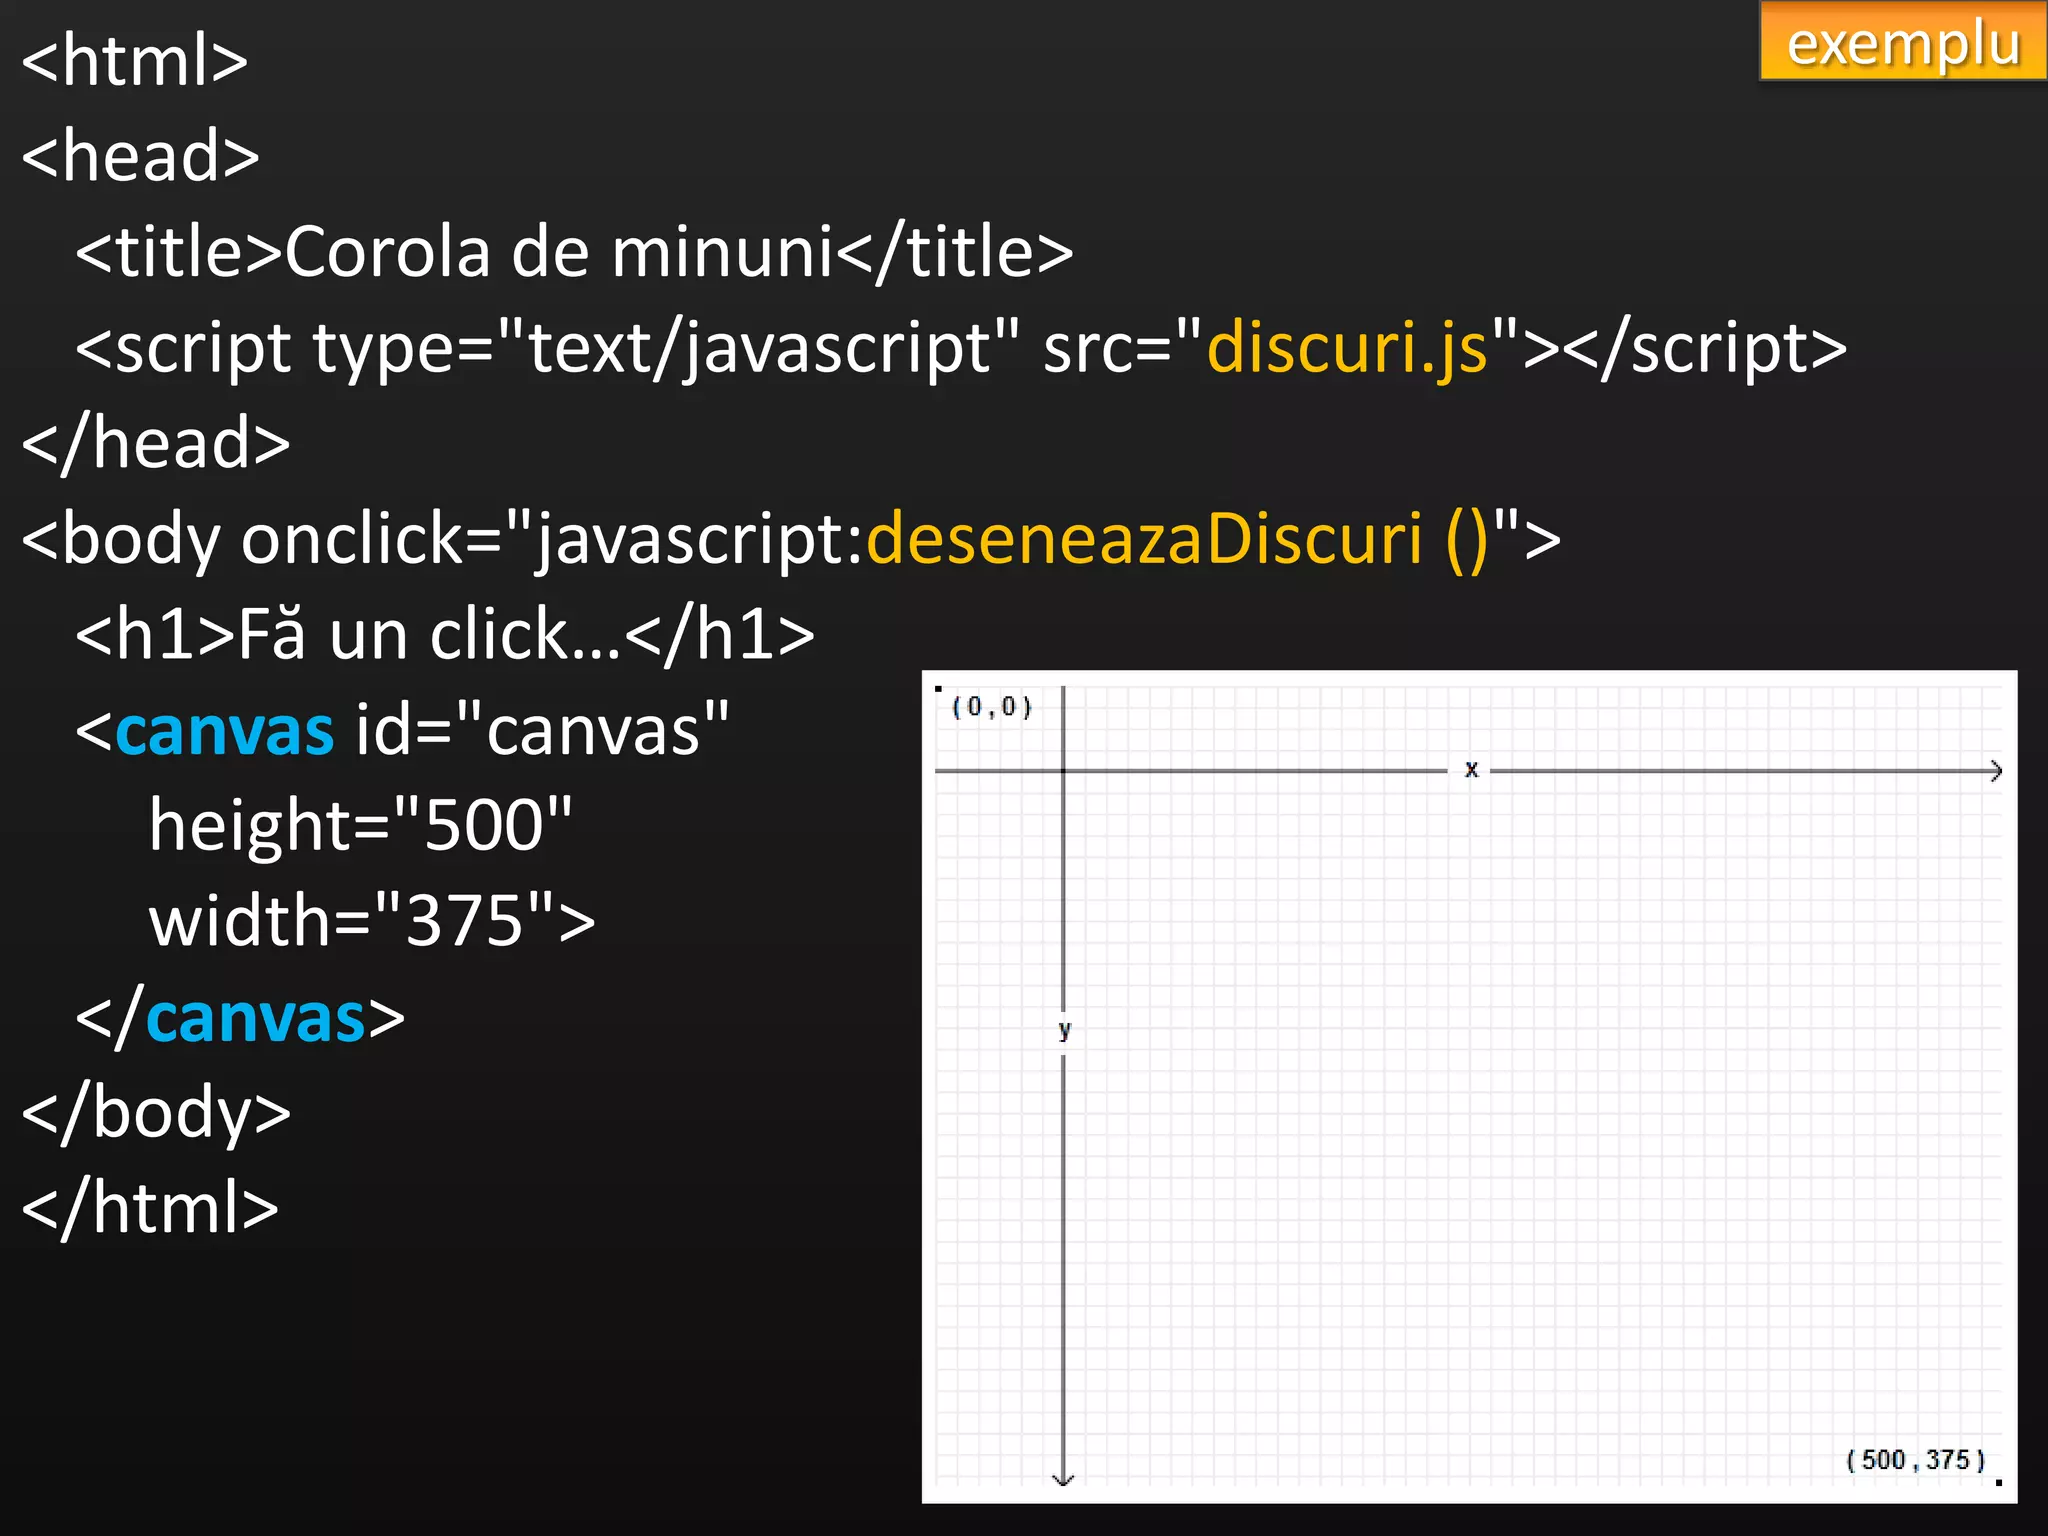The height and width of the screenshot is (1536, 2048).
Task: Click the 'script type="text/javascript"' text
Action: [x=567, y=348]
